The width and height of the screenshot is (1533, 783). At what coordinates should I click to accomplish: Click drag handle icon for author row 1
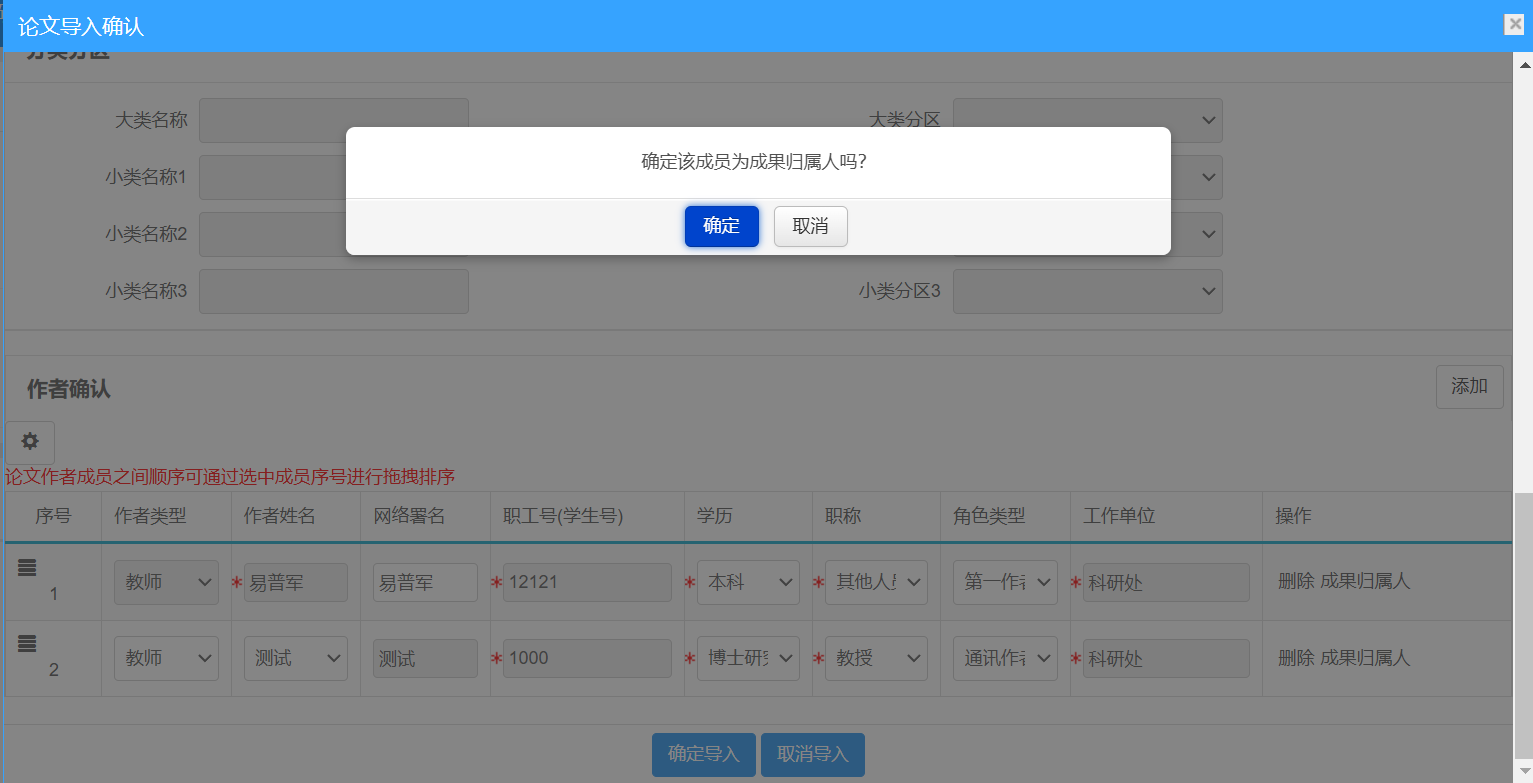point(27,568)
